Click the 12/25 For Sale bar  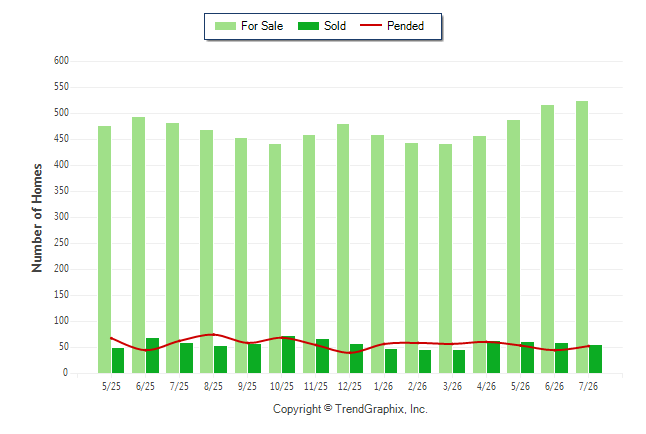pos(343,249)
